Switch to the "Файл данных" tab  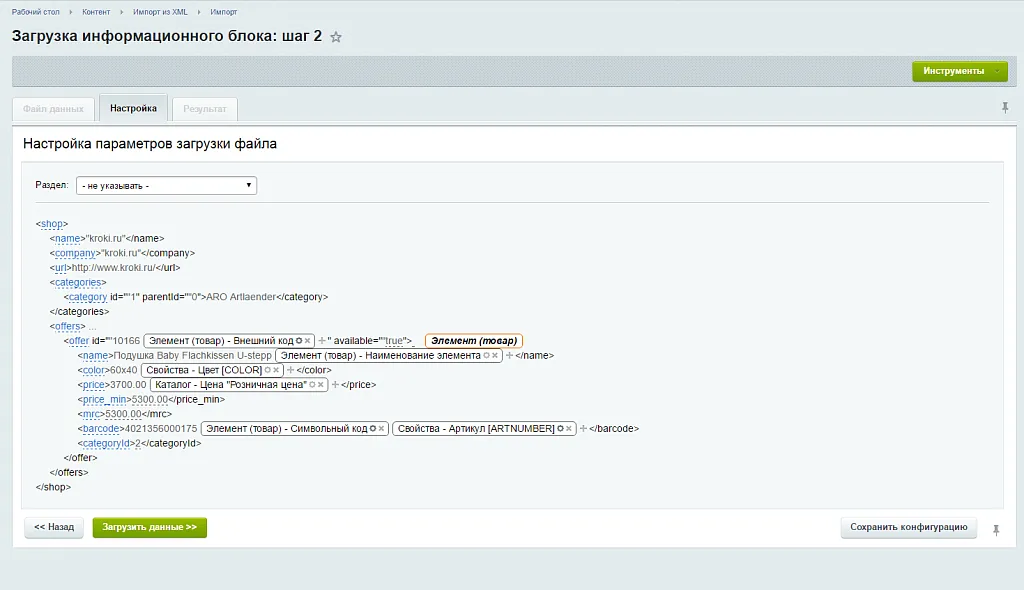[52, 108]
